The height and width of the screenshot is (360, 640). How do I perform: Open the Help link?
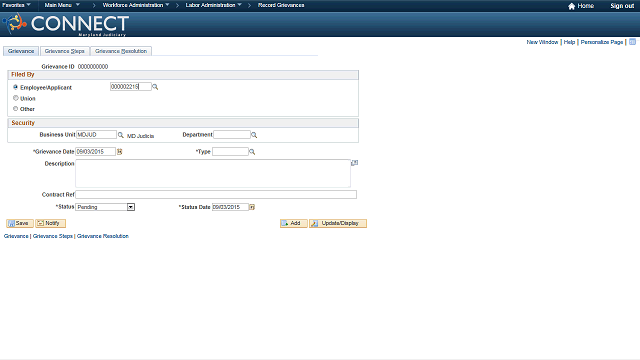coord(569,42)
